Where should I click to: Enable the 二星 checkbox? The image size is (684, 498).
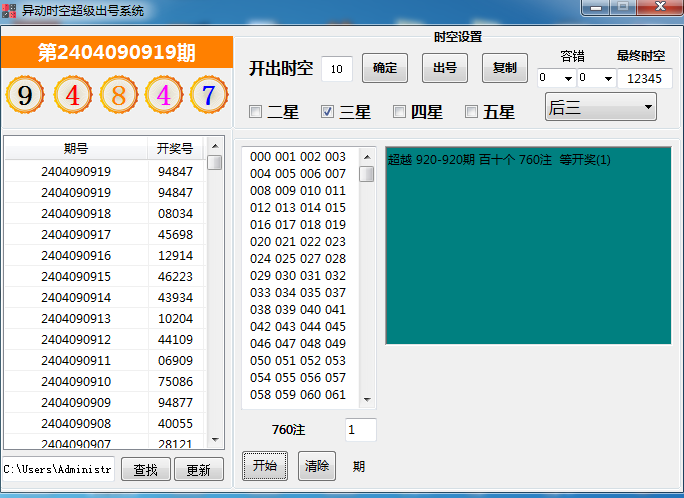click(255, 112)
